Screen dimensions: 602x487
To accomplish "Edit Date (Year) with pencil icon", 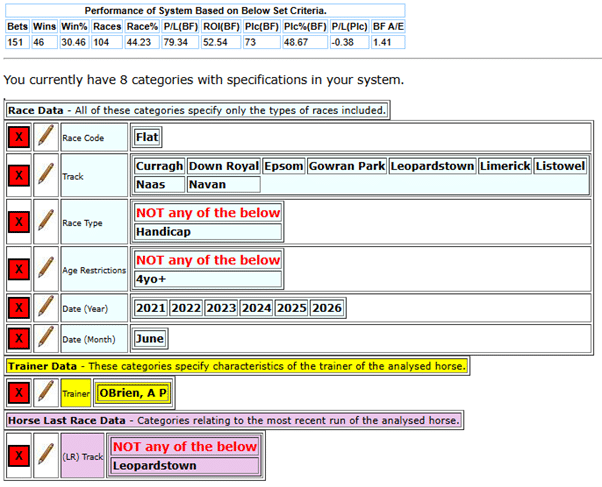I will click(46, 308).
